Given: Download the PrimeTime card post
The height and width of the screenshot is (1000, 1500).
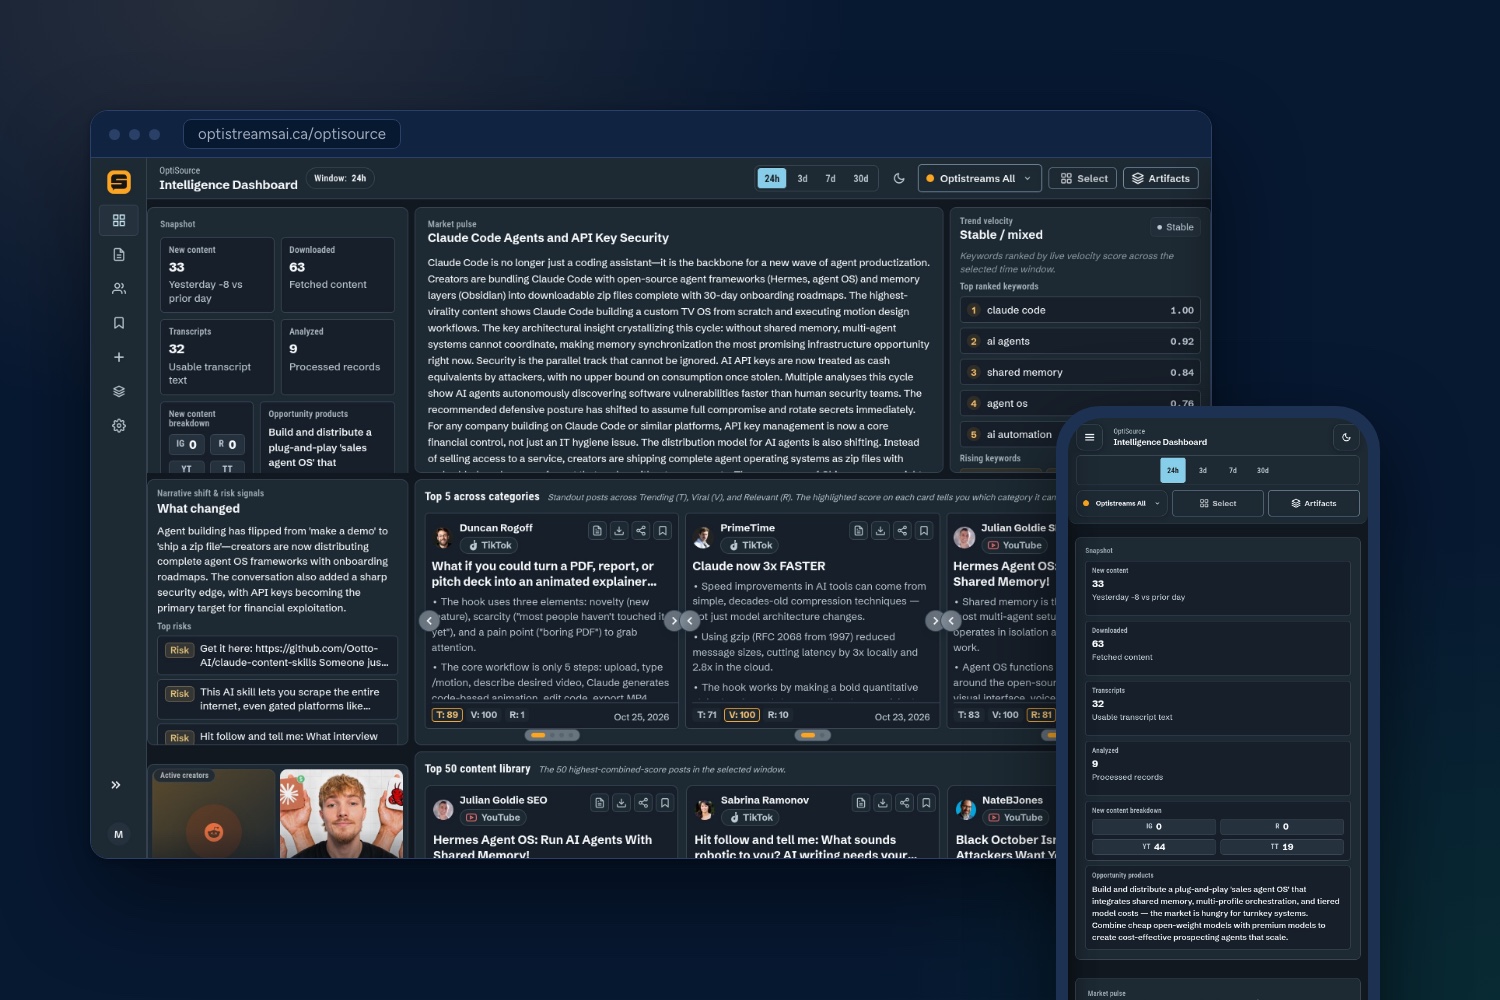Looking at the screenshot, I should (x=880, y=531).
